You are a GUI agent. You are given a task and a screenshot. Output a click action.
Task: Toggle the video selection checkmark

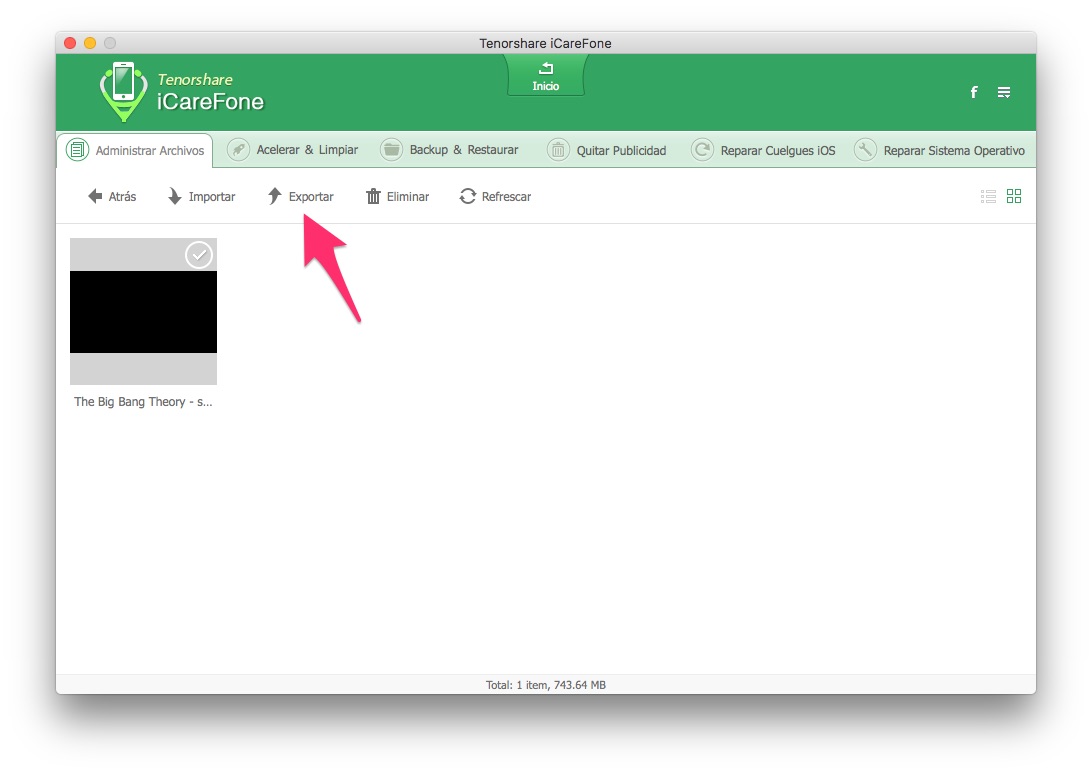pyautogui.click(x=198, y=255)
